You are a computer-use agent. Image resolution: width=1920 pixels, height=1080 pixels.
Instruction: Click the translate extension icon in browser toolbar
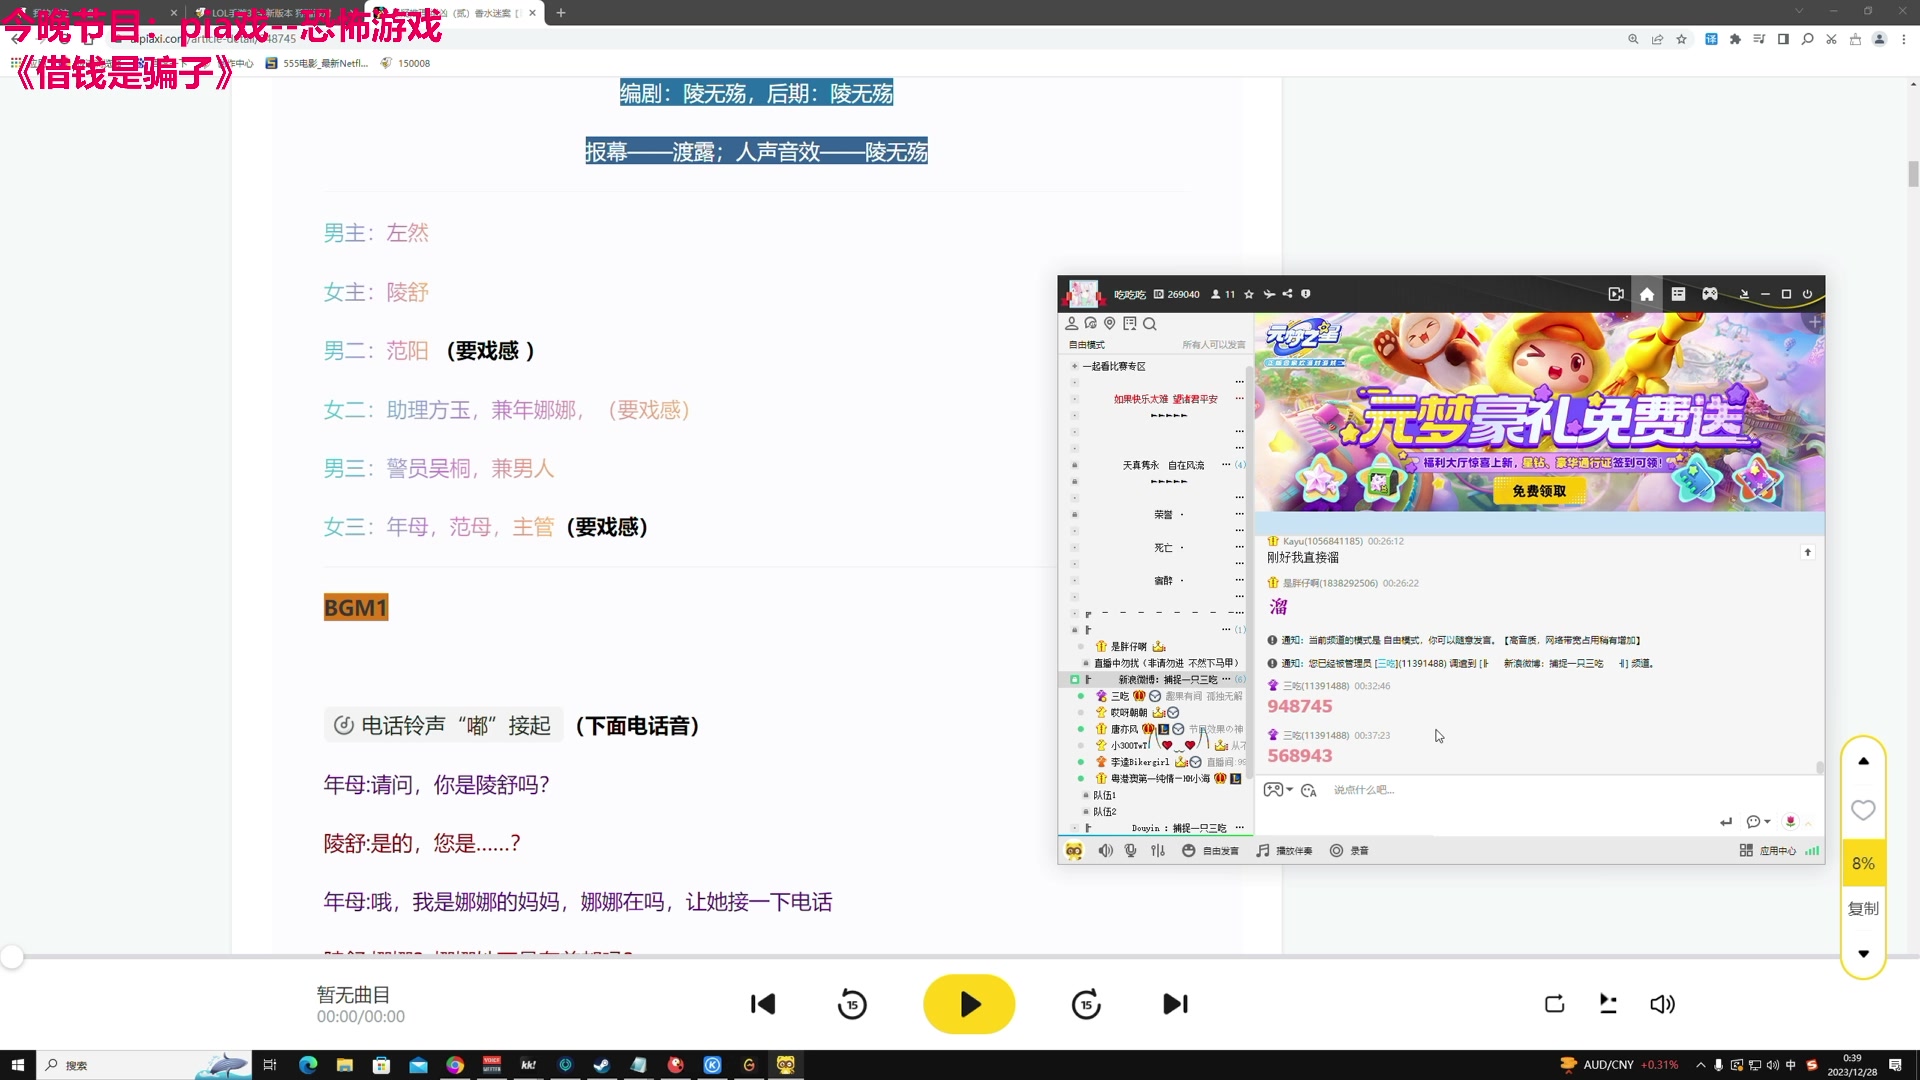1712,40
